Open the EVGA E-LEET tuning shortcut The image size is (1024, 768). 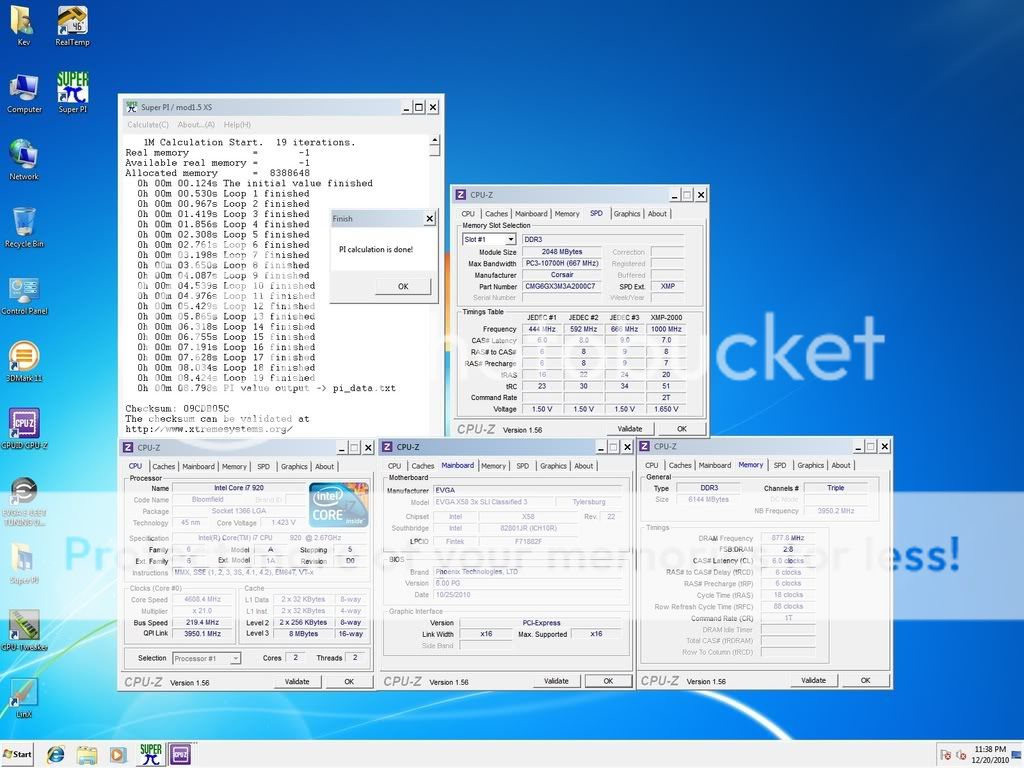pos(23,492)
